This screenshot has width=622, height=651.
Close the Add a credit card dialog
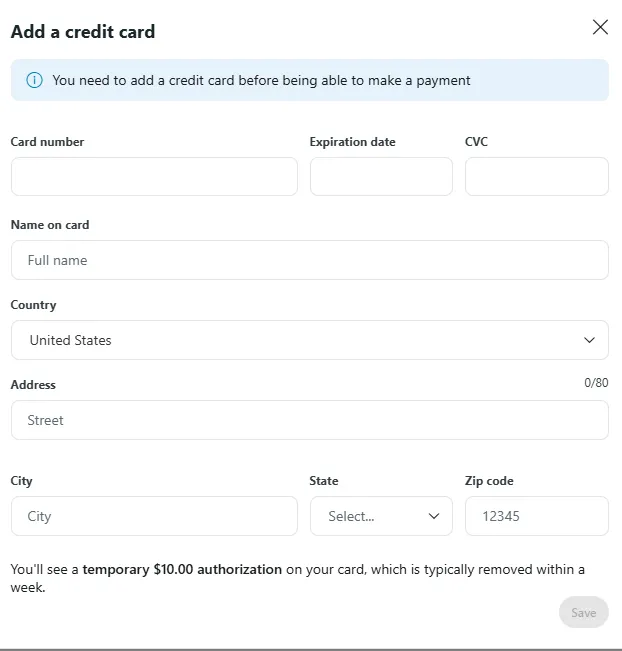point(600,27)
